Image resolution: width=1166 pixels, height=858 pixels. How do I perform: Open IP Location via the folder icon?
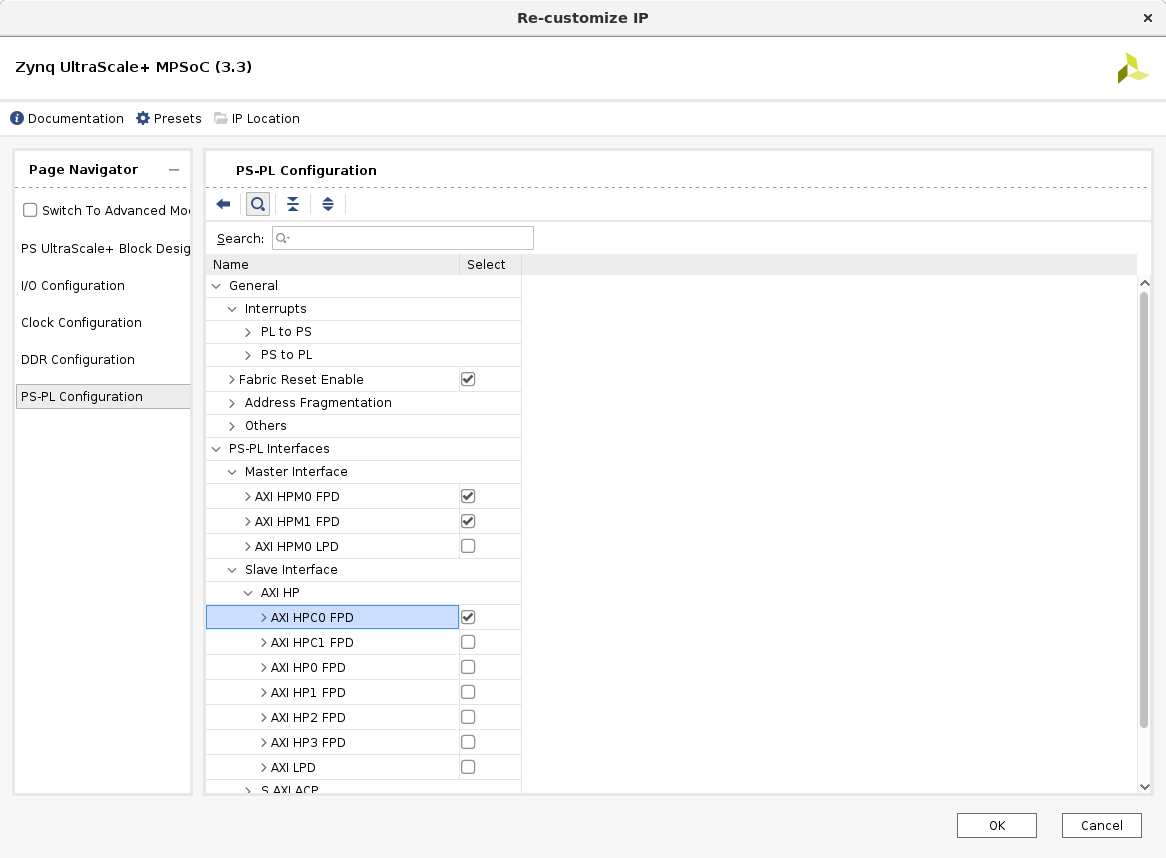[221, 118]
